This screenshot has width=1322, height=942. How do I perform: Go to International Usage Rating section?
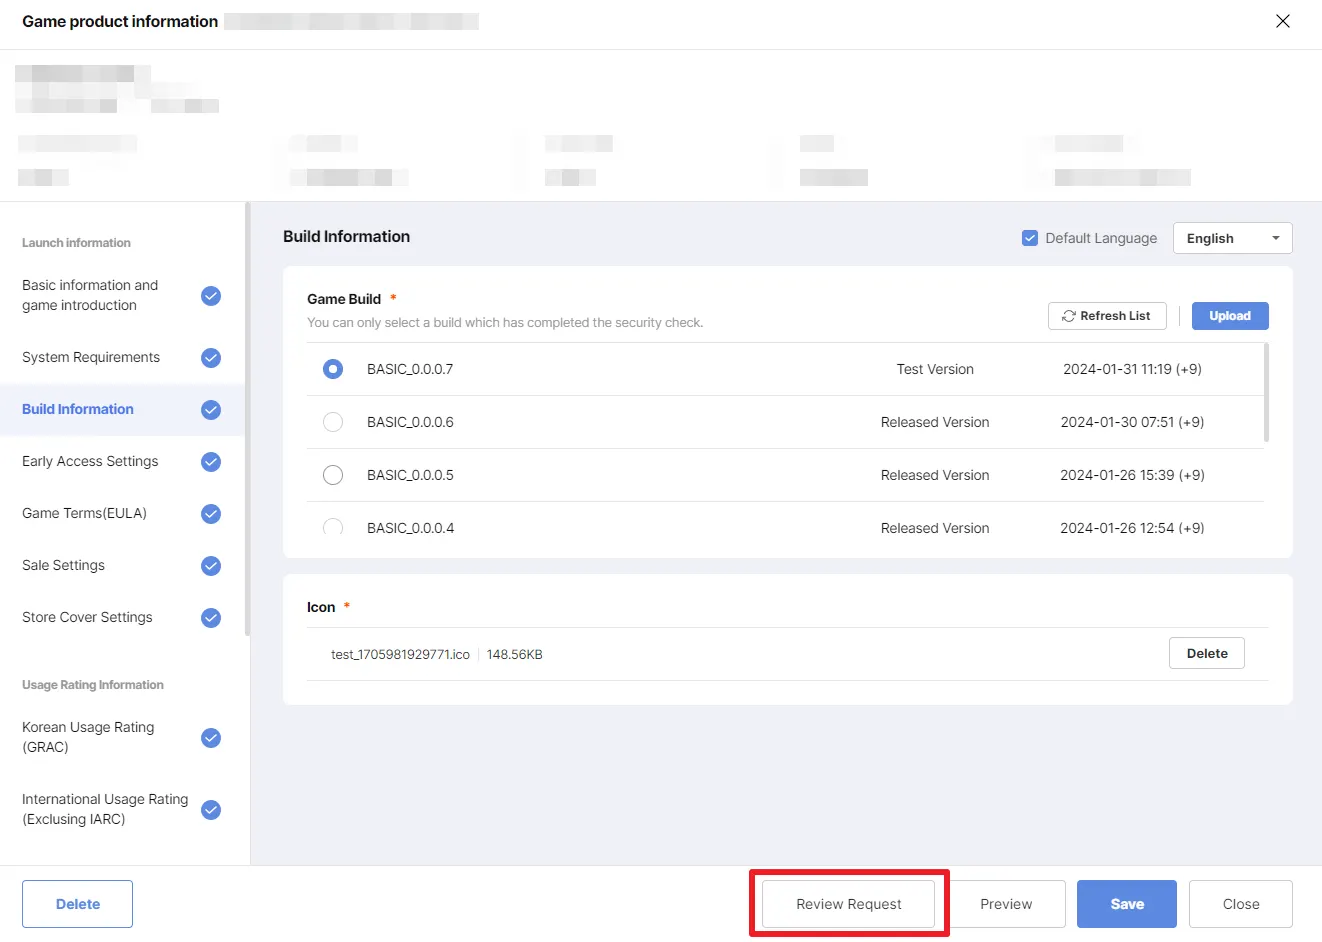105,809
